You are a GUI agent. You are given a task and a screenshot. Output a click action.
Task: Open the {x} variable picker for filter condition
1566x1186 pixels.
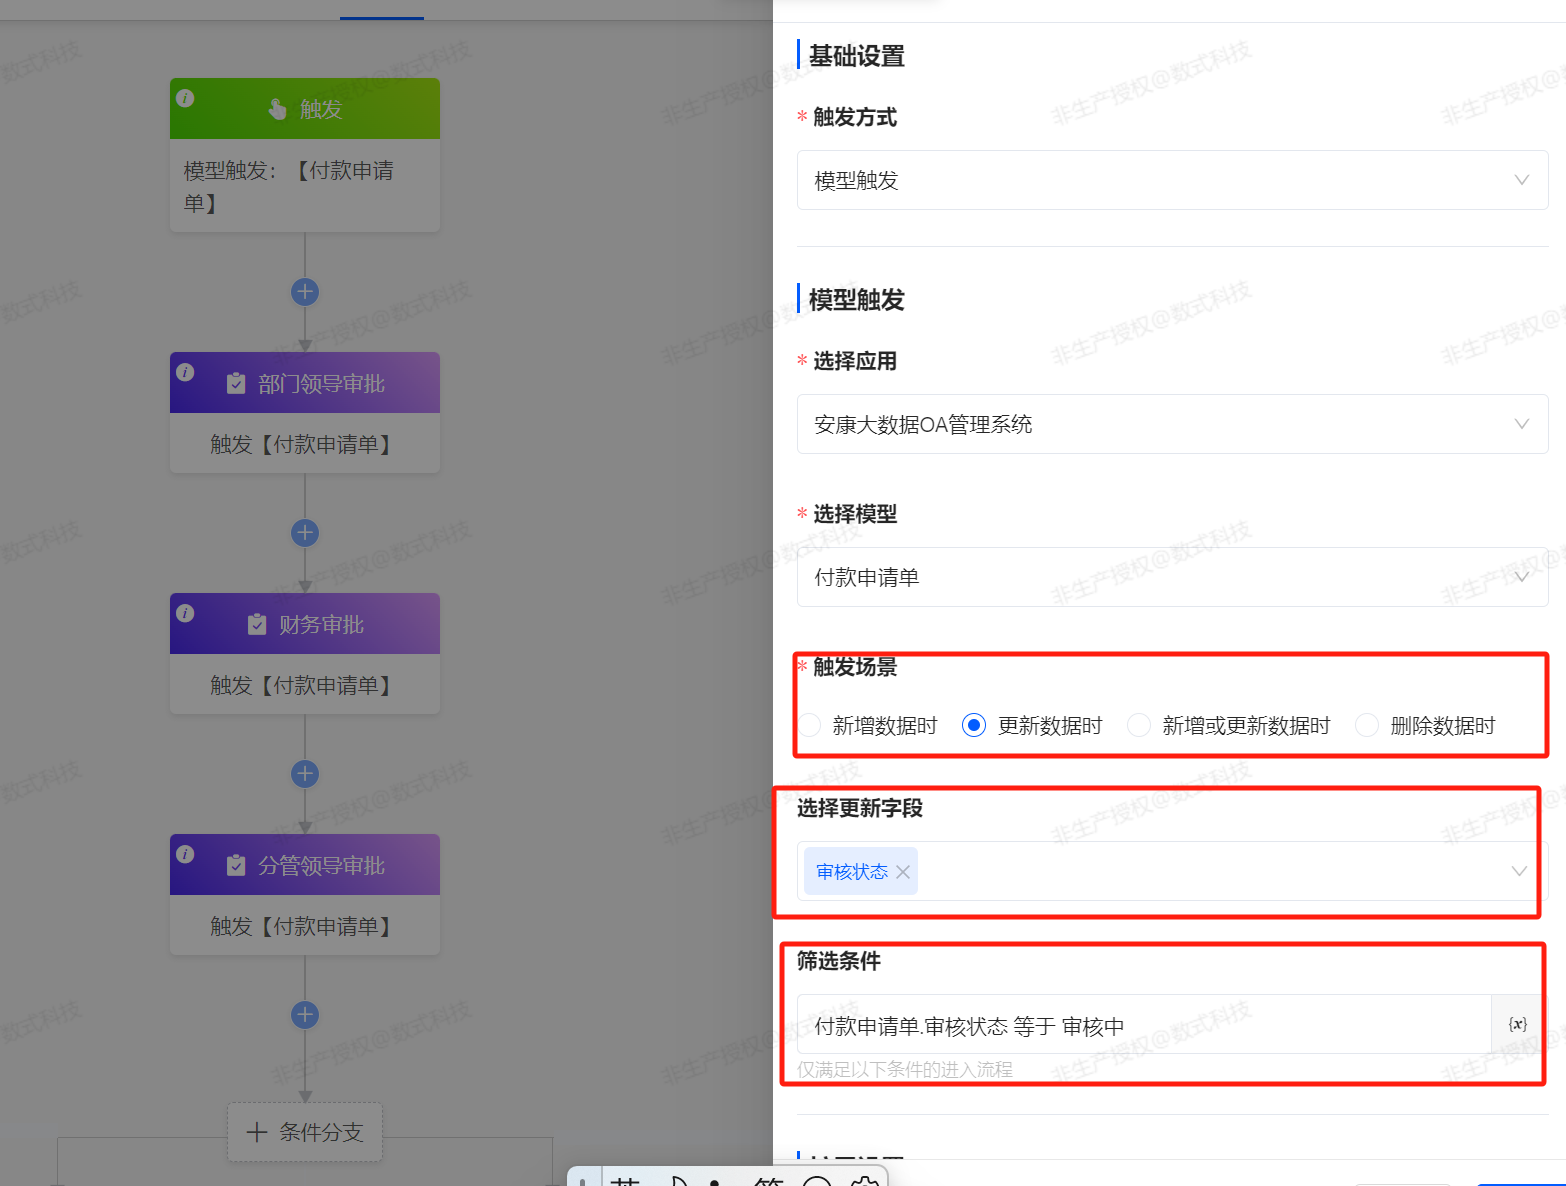click(x=1518, y=1024)
